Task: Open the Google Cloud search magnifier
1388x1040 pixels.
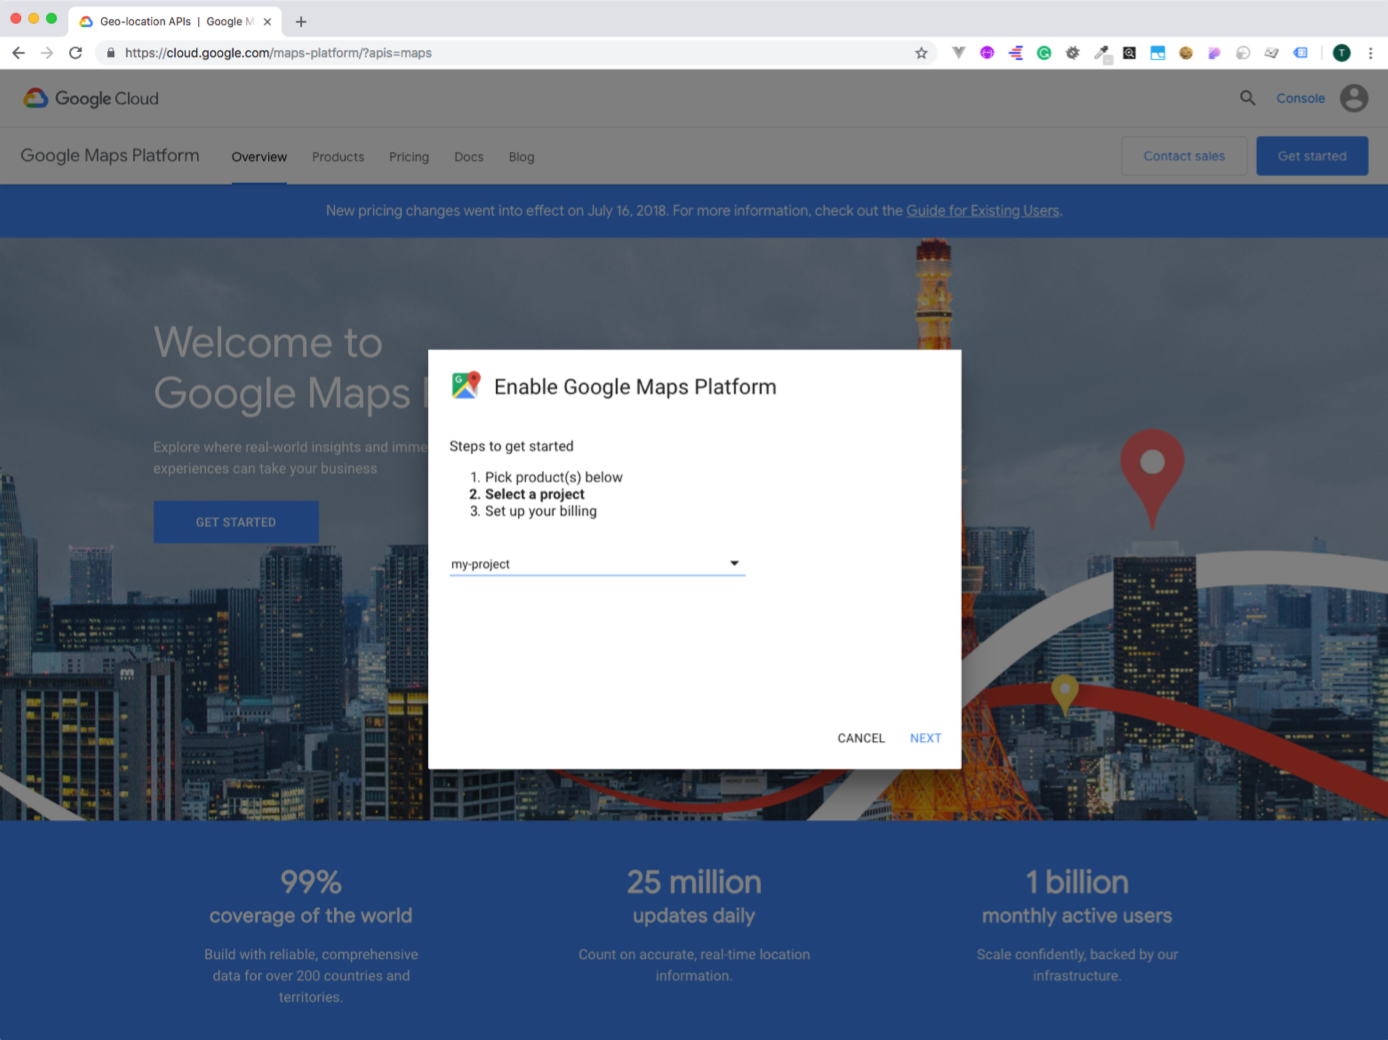Action: pos(1248,98)
